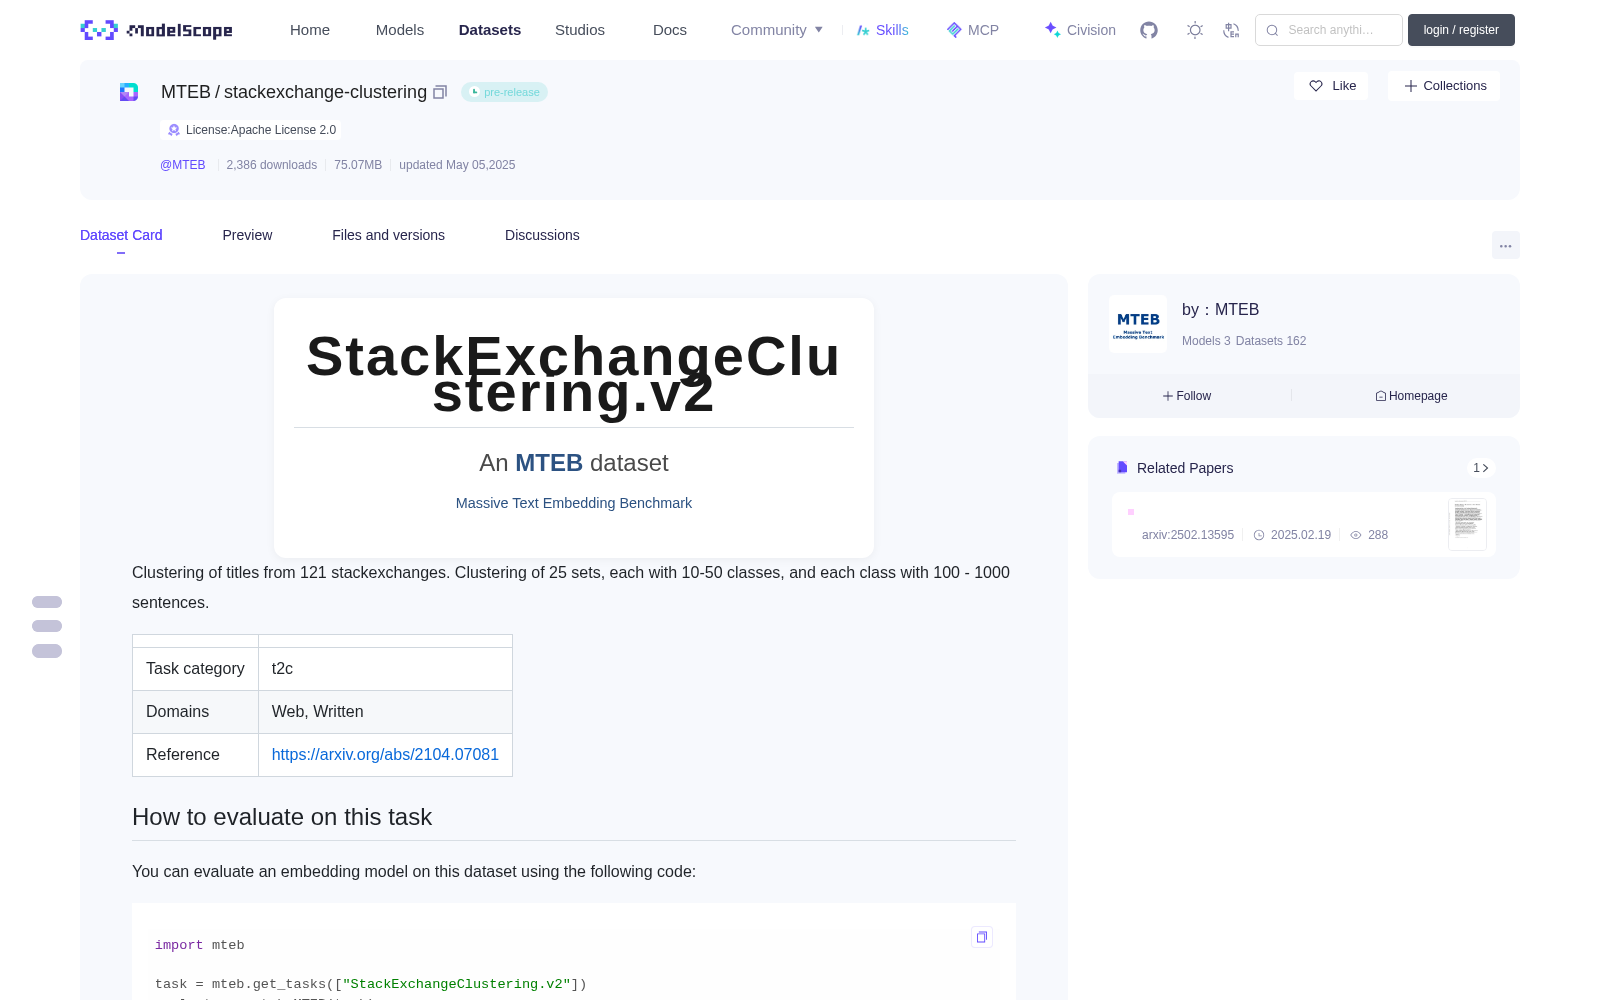Click the related paper preview thumbnail

click(x=1467, y=524)
